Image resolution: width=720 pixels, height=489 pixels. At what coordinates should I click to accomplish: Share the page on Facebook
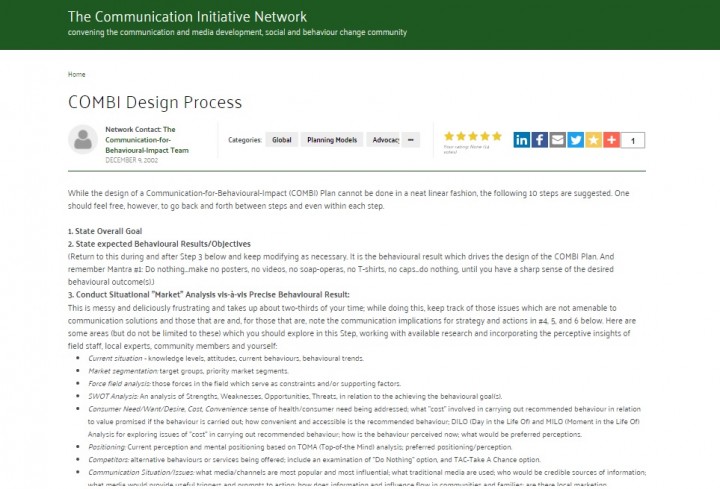pos(540,140)
